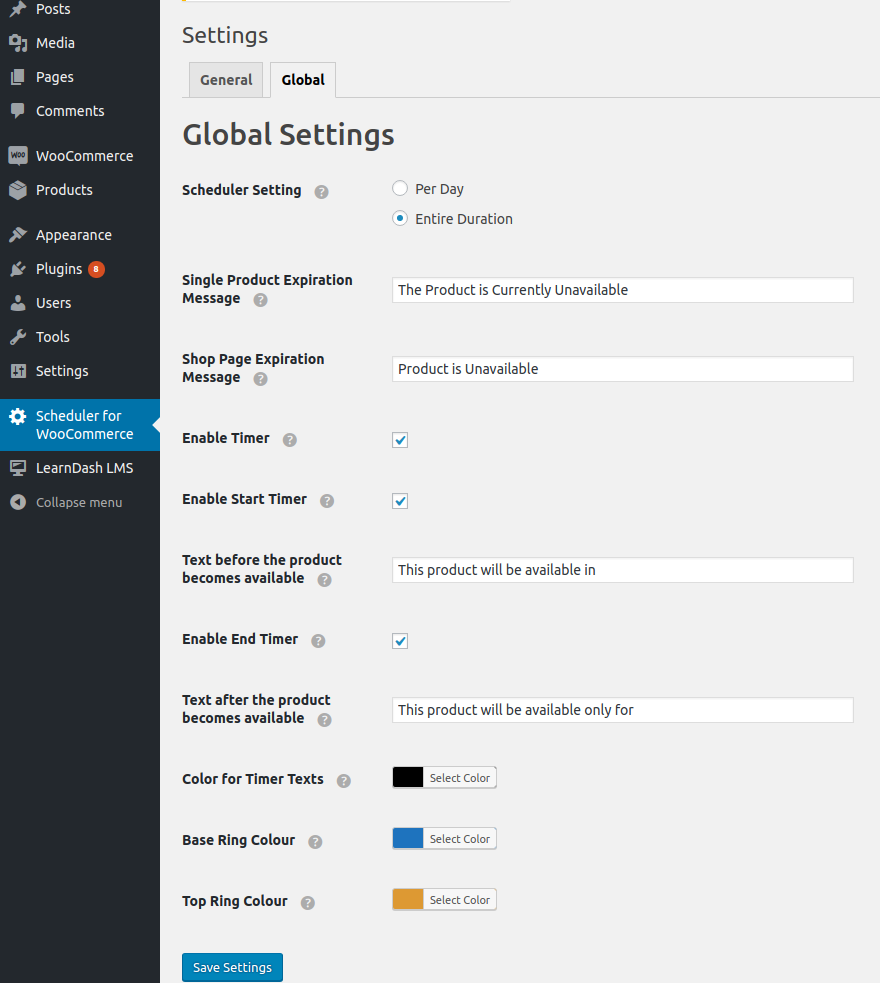Click the Collapse menu arrow icon
Viewport: 880px width, 983px height.
pyautogui.click(x=18, y=502)
